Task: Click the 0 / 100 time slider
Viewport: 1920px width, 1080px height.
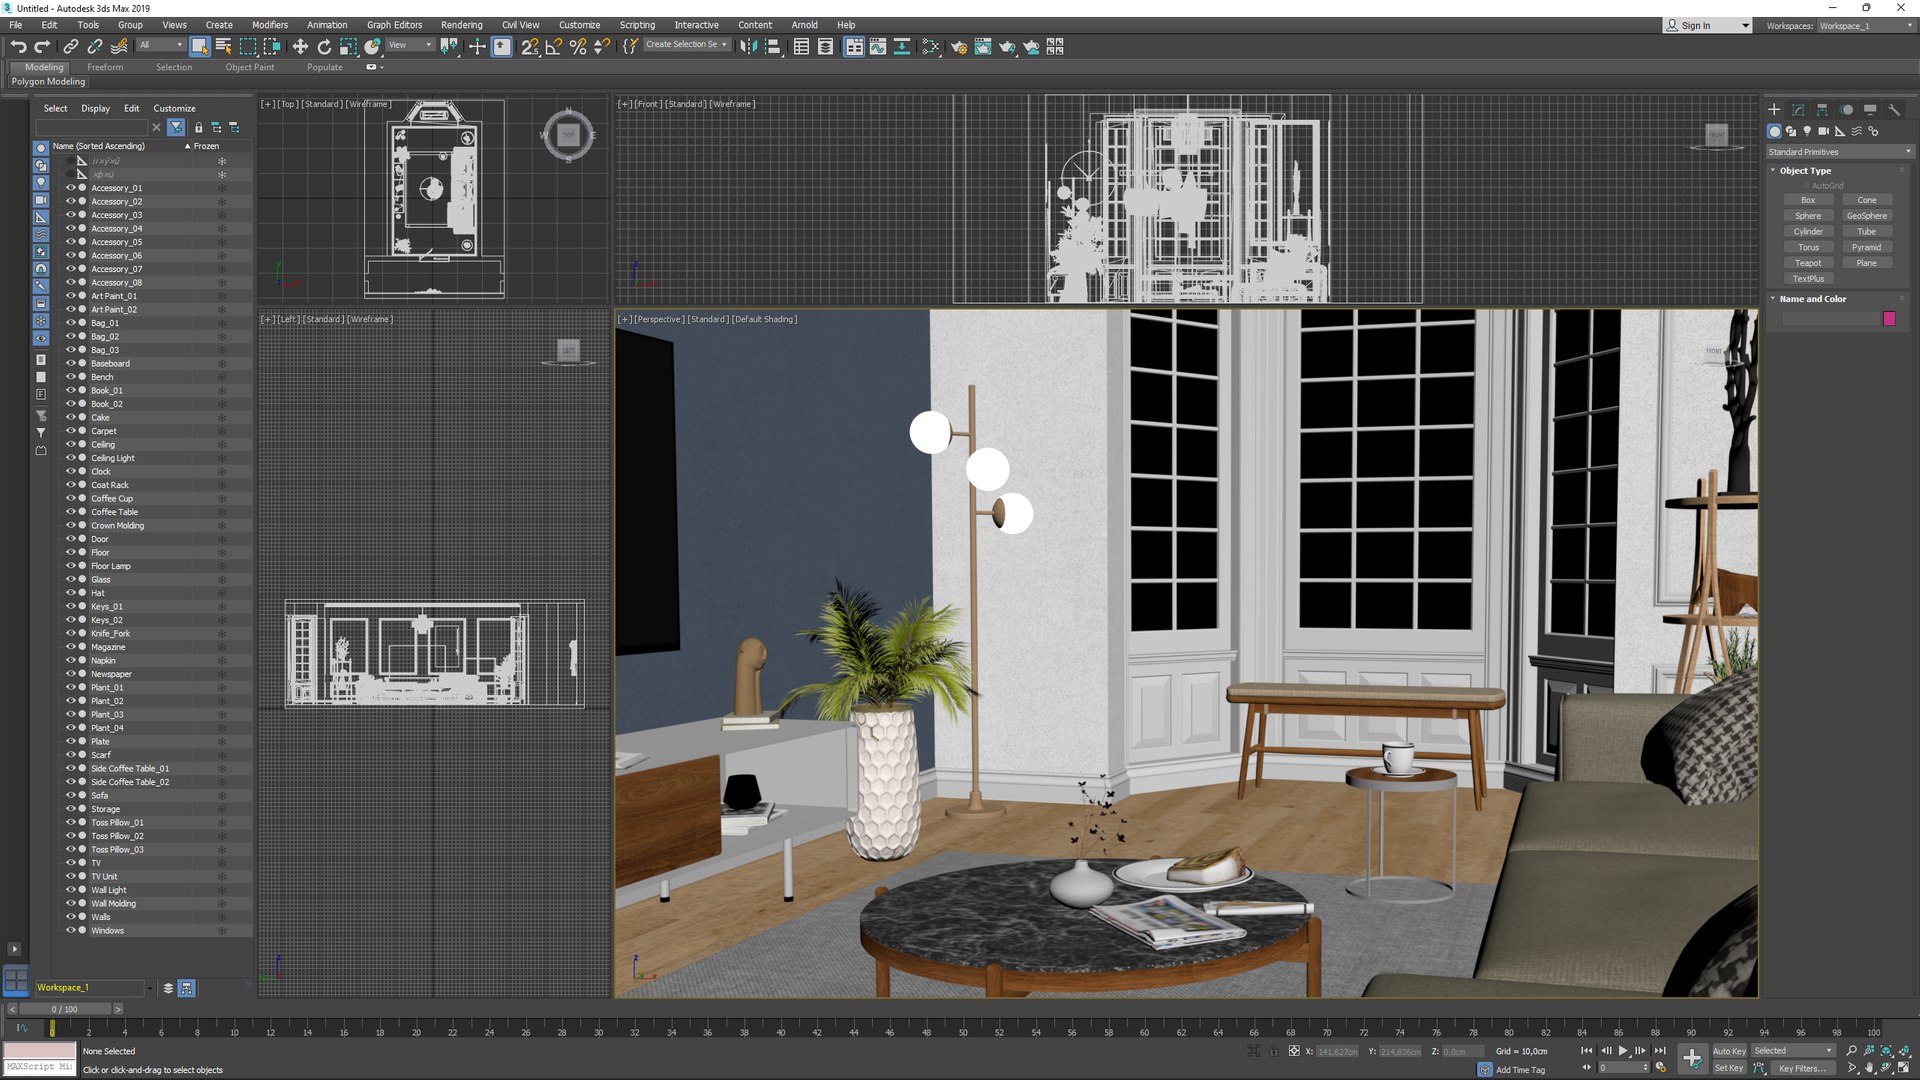Action: point(65,1009)
